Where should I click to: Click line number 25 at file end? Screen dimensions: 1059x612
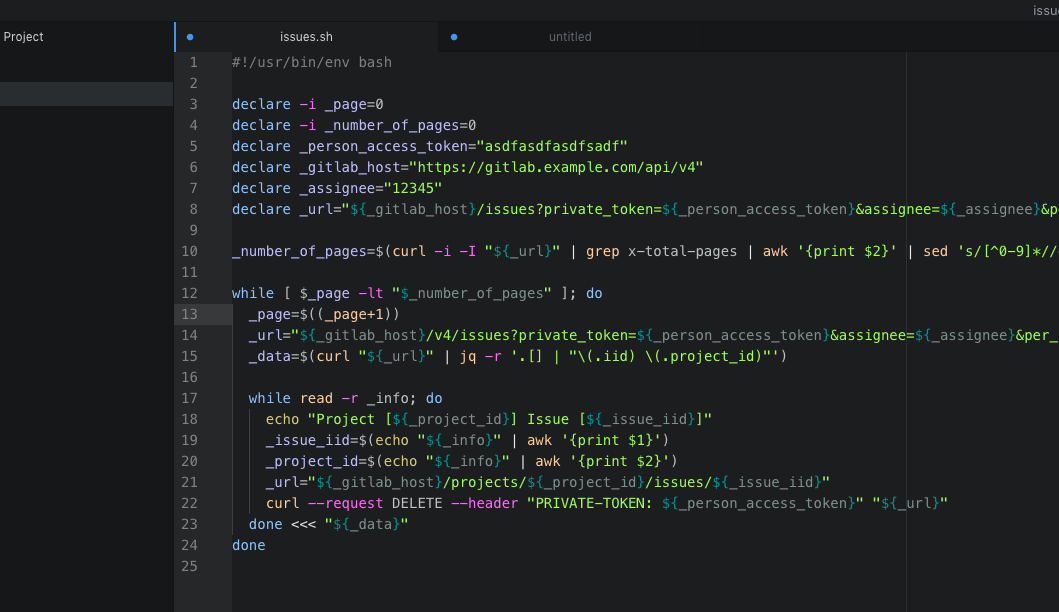pos(189,566)
